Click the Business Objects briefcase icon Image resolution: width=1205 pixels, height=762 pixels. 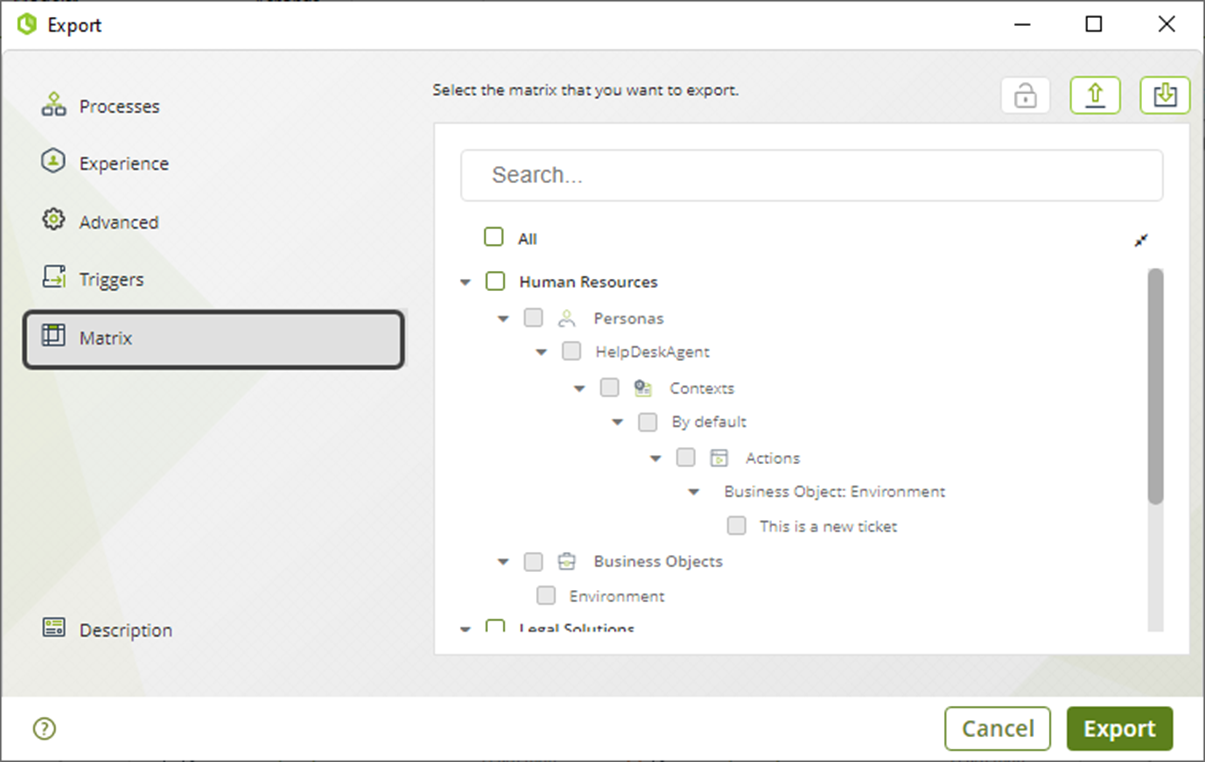click(567, 561)
